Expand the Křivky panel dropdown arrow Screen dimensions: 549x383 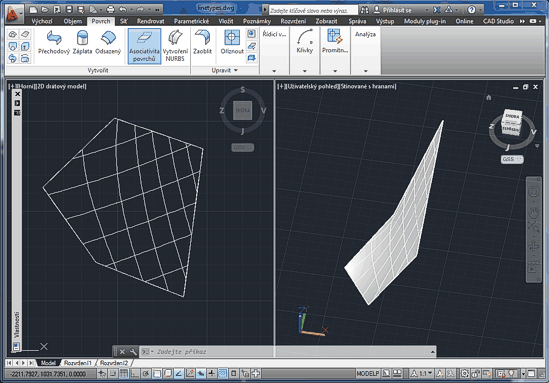coord(305,71)
